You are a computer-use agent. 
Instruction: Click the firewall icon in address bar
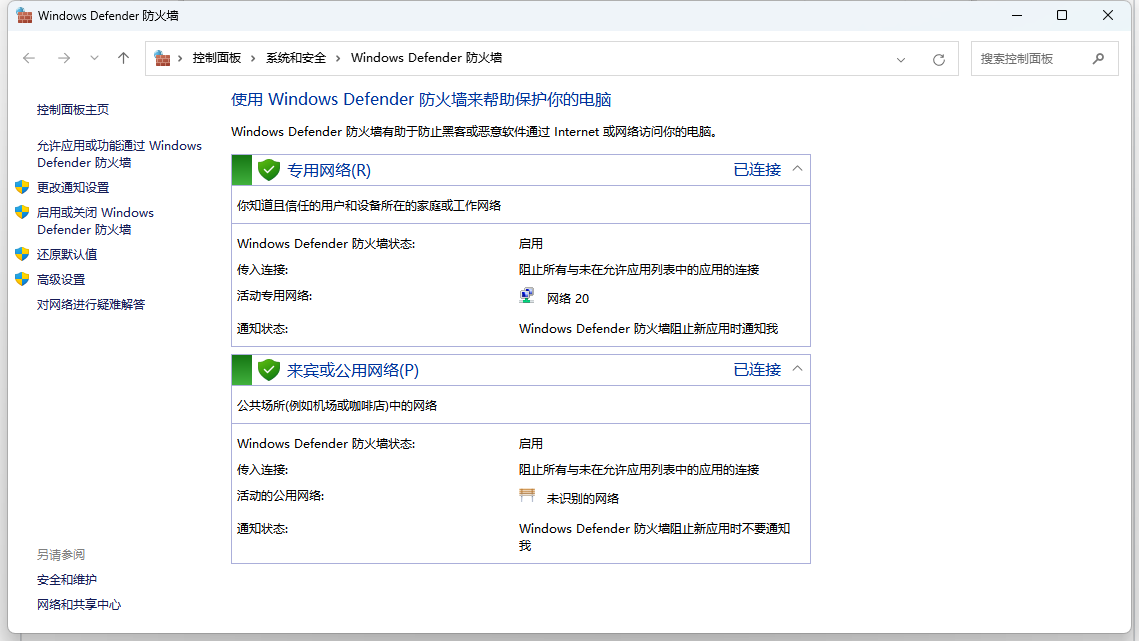[x=162, y=58]
